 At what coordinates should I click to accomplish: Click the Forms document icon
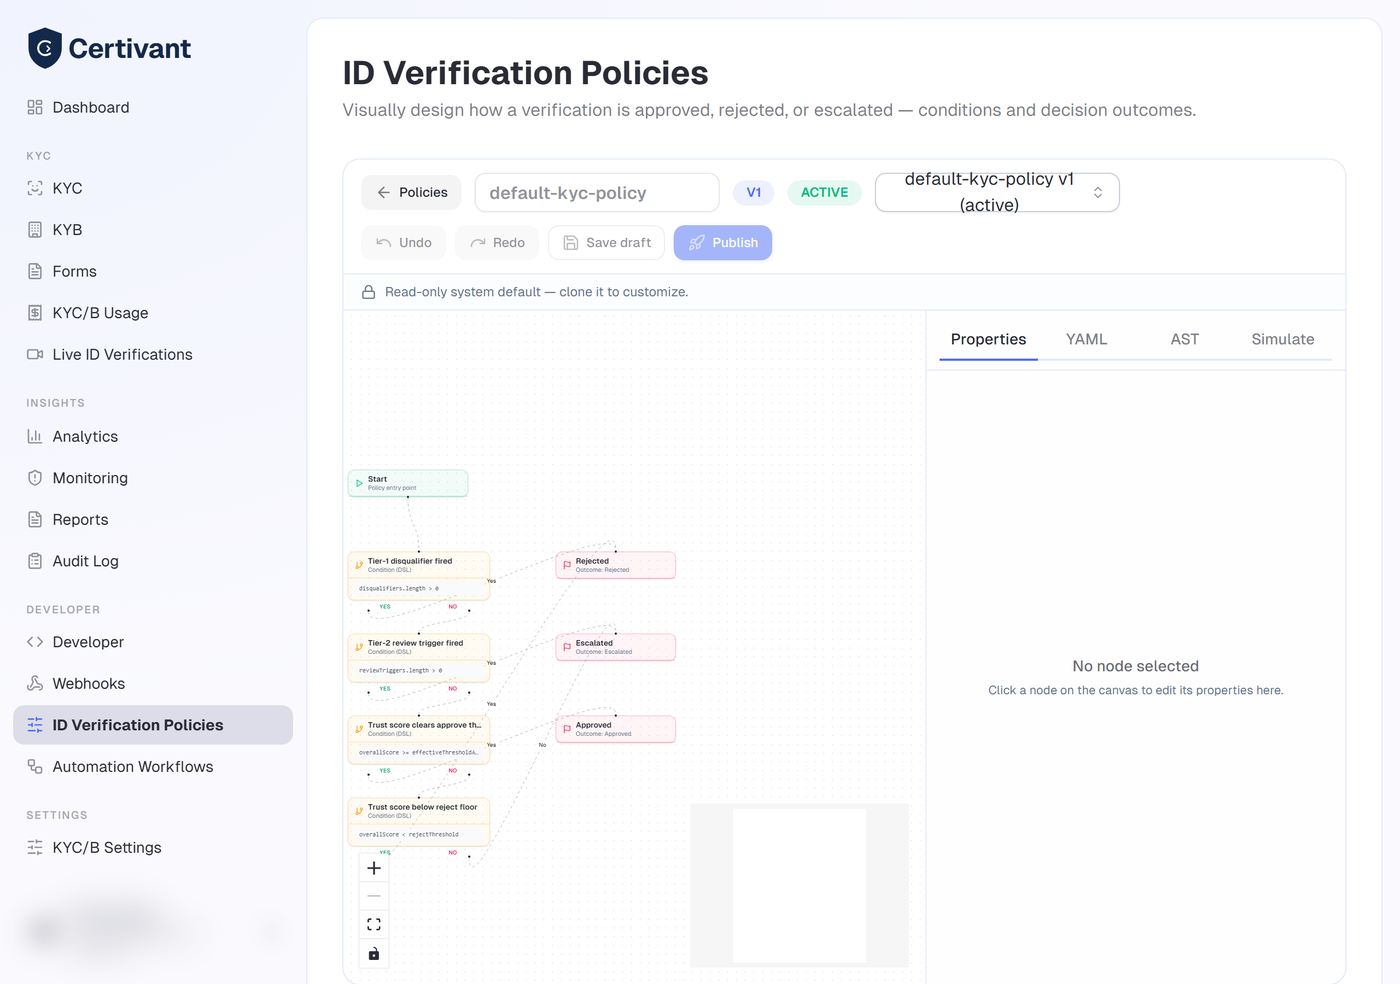pos(35,271)
